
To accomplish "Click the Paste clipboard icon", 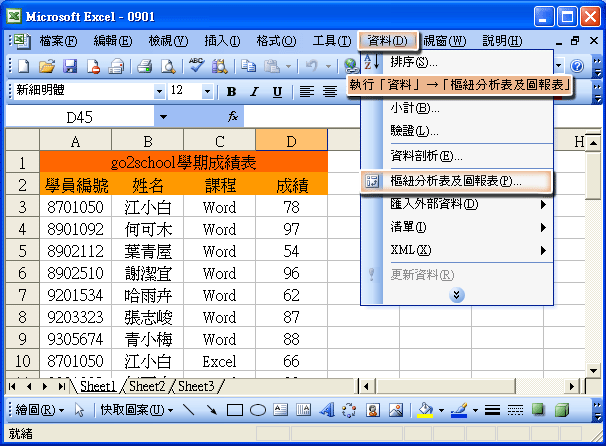I will (x=272, y=66).
